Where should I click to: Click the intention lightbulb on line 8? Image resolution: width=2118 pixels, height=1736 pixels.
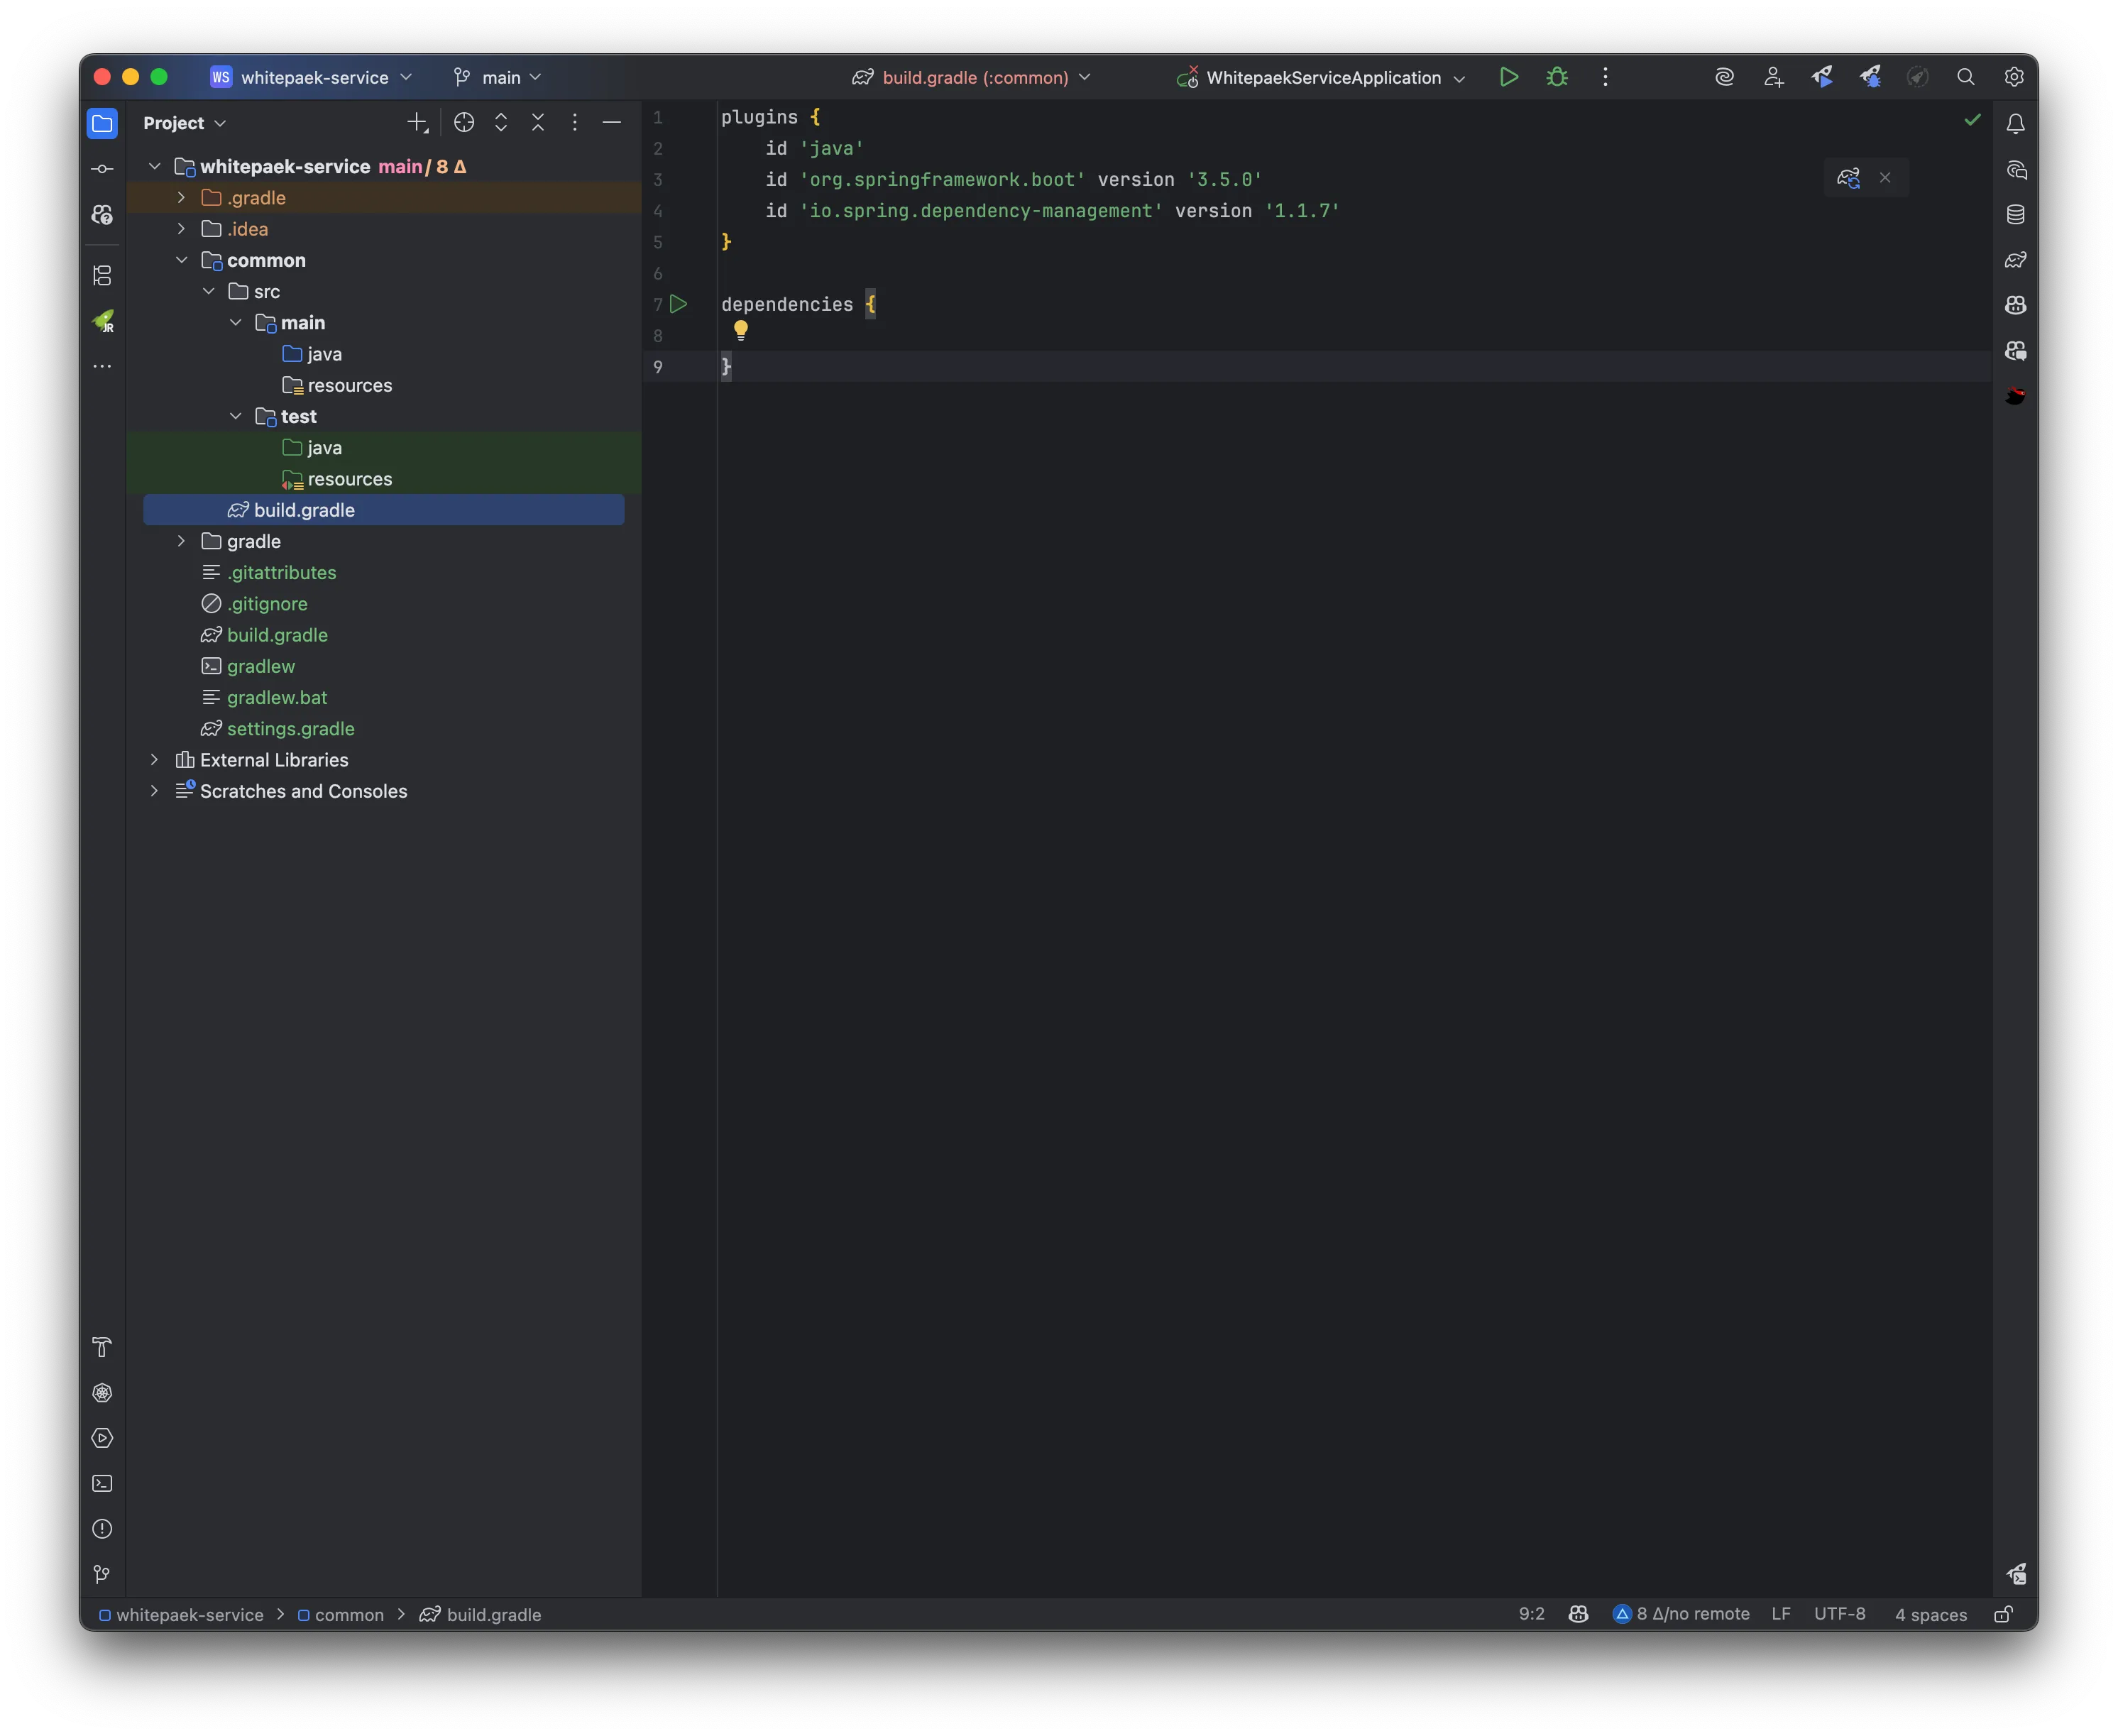741,329
